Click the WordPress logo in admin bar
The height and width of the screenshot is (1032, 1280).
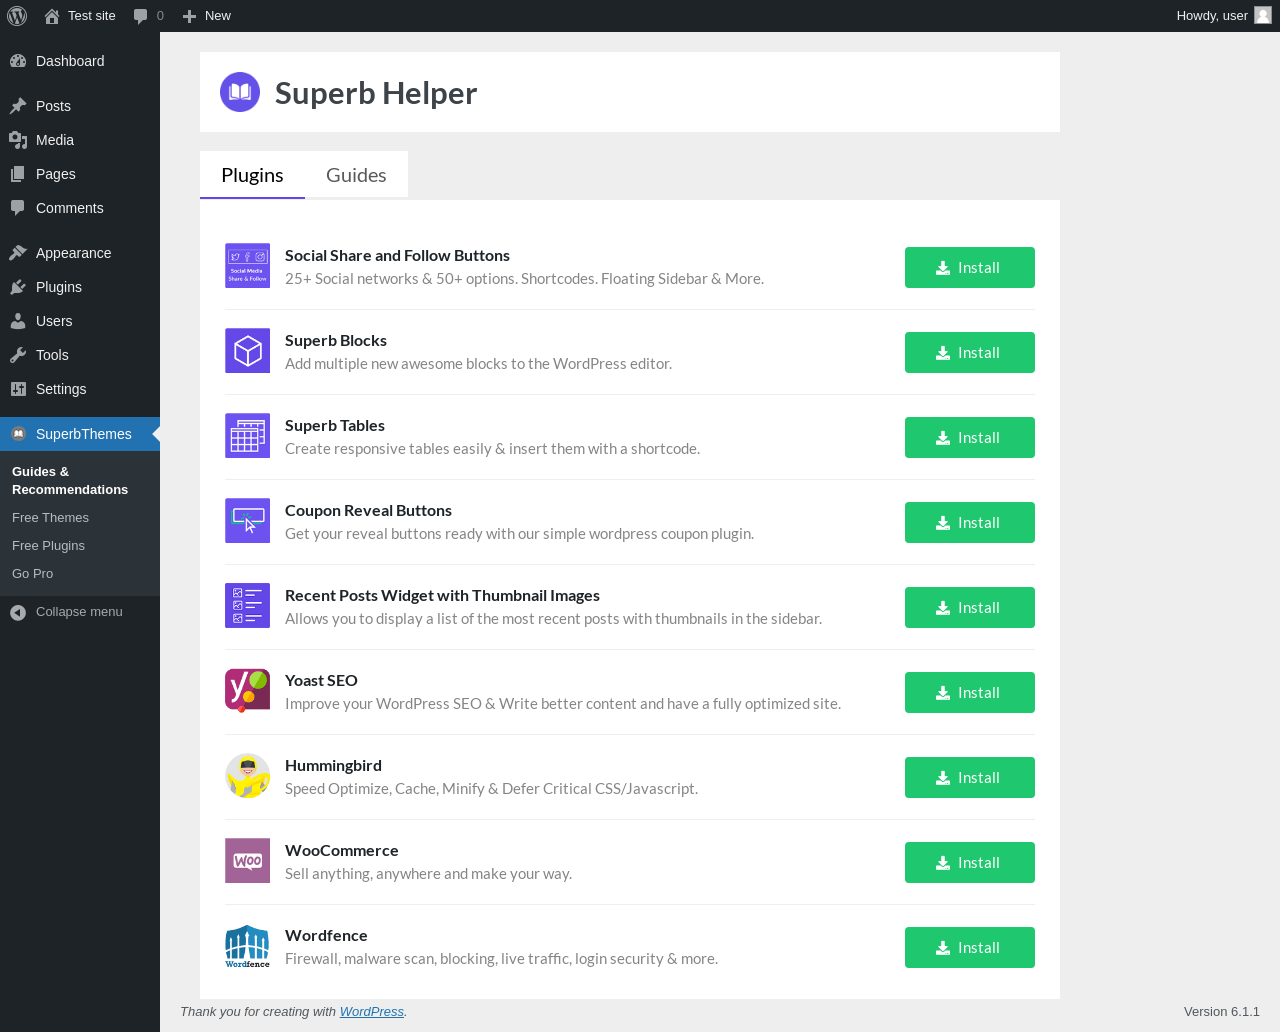[x=17, y=16]
